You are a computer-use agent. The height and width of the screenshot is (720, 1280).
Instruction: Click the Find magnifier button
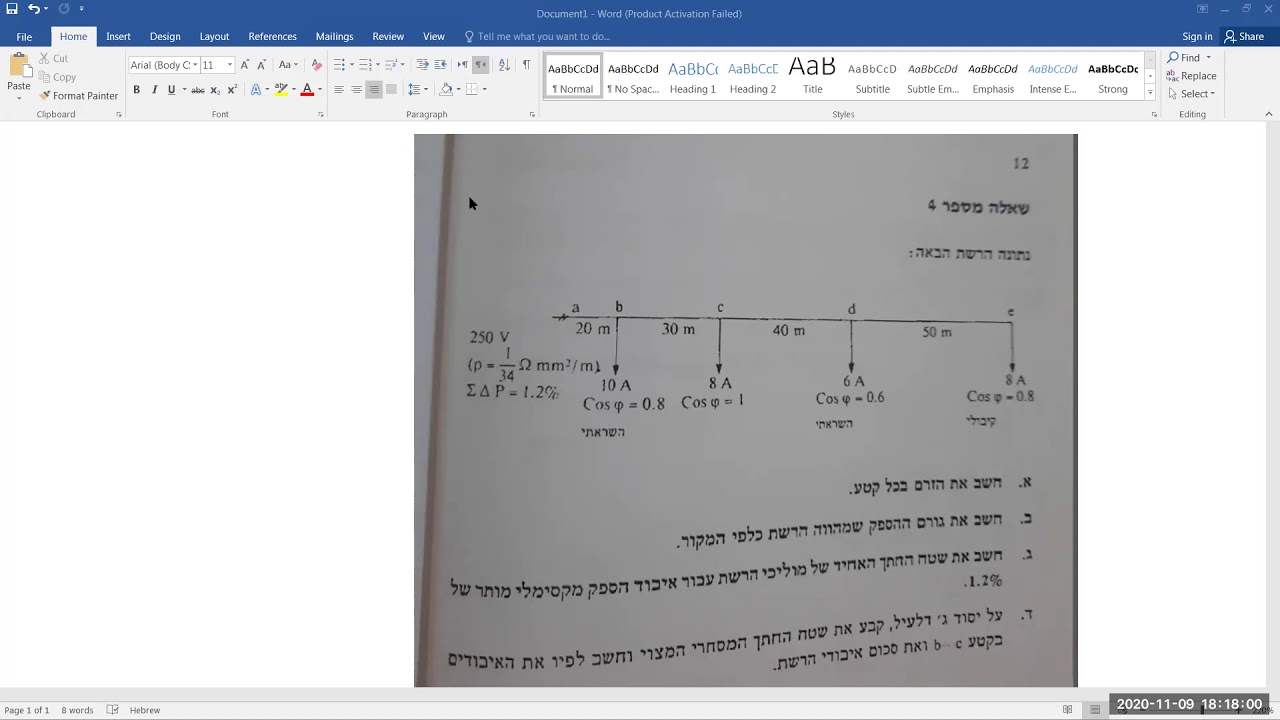click(1188, 58)
